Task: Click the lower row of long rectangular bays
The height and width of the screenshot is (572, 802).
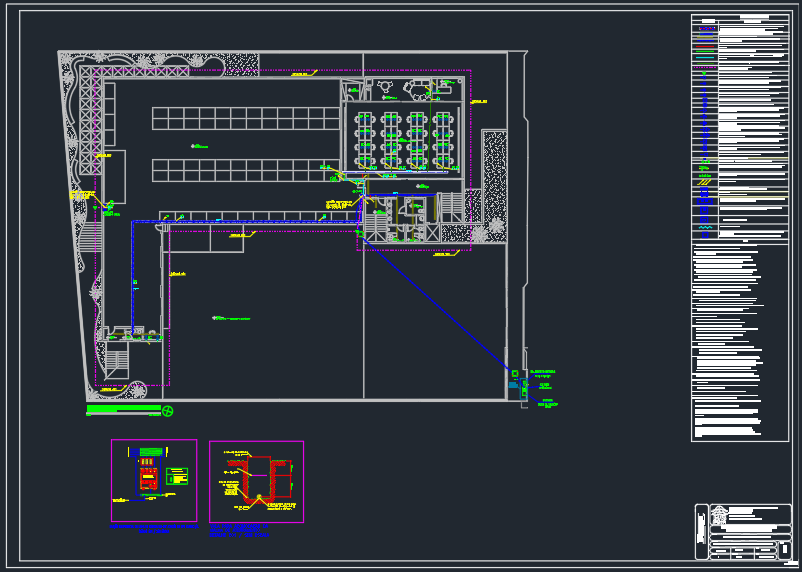Action: coord(246,170)
